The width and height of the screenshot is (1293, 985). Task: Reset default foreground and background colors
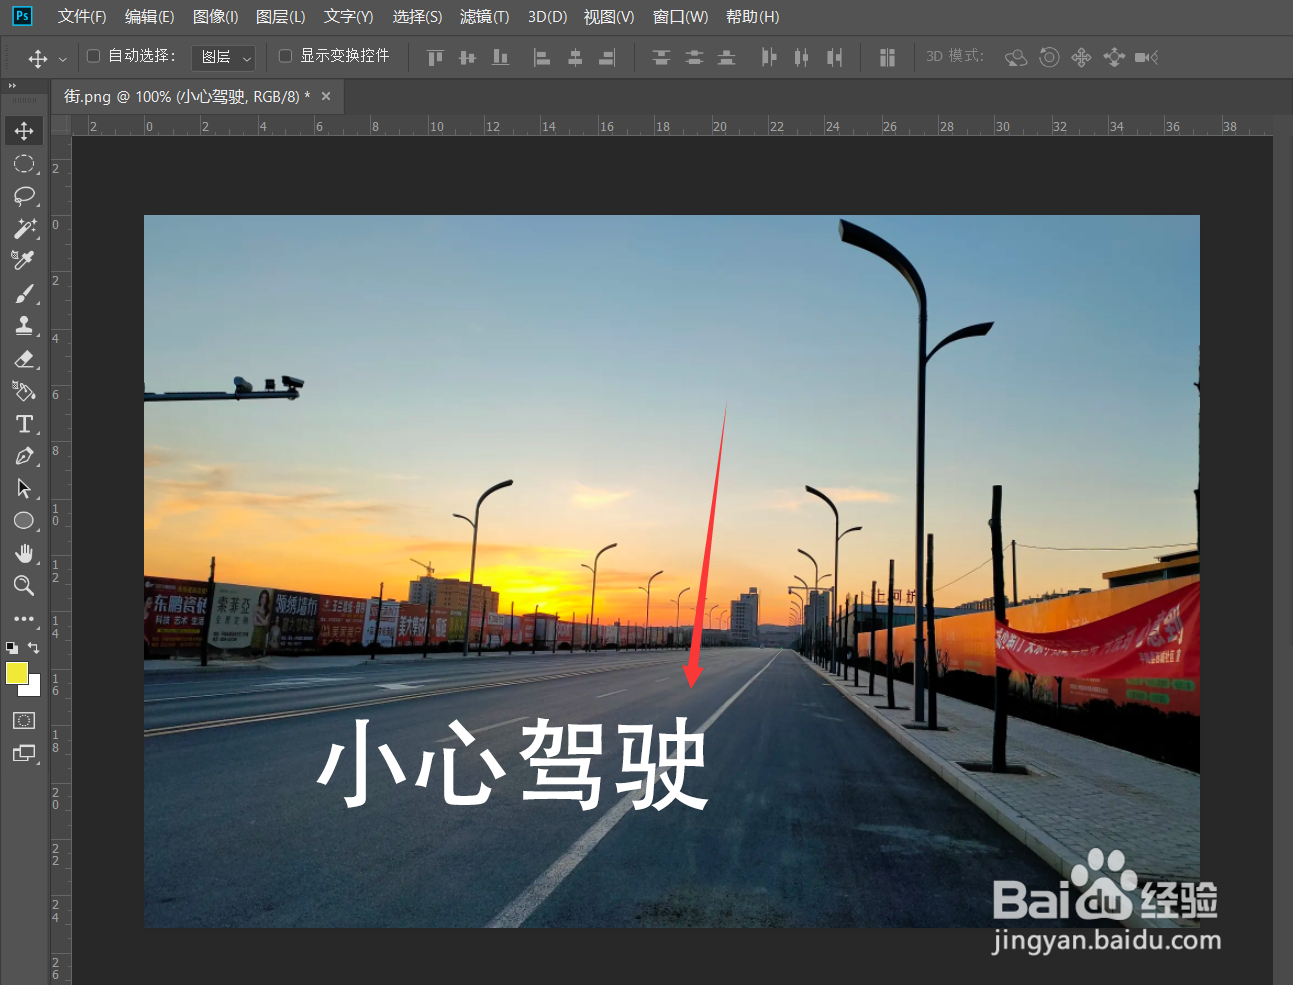point(12,647)
